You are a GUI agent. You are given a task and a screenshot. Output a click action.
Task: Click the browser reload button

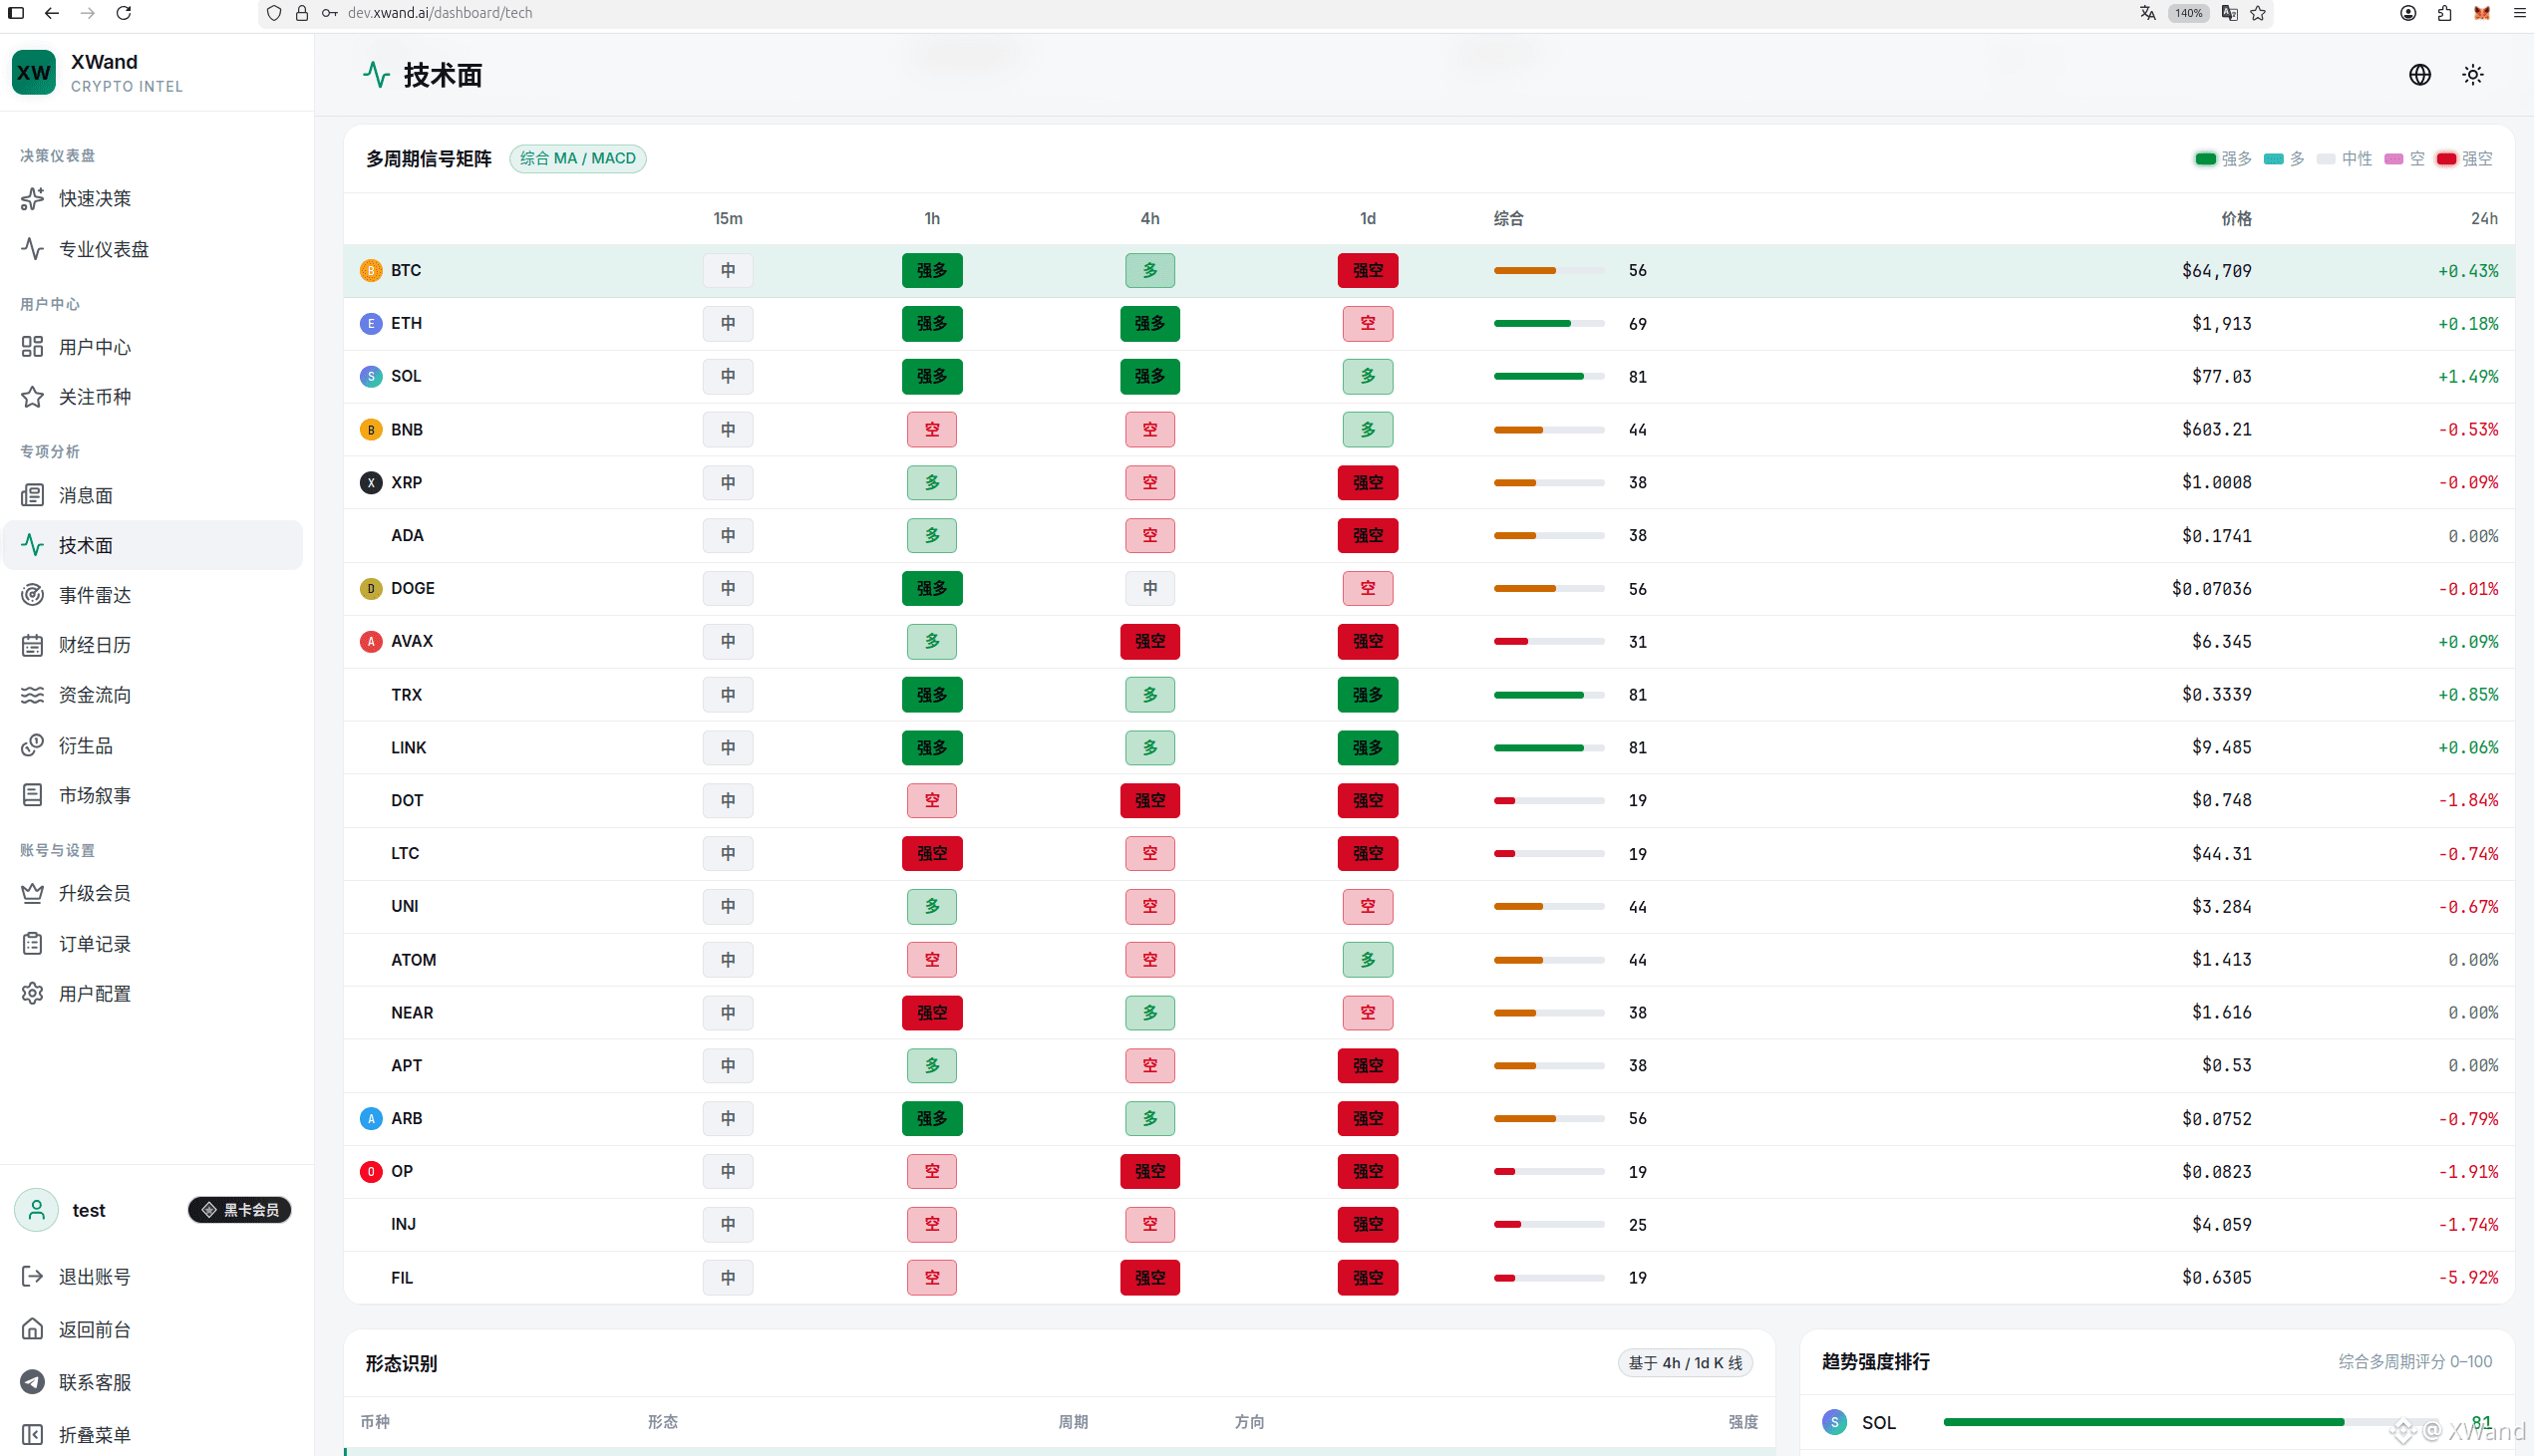(x=123, y=13)
